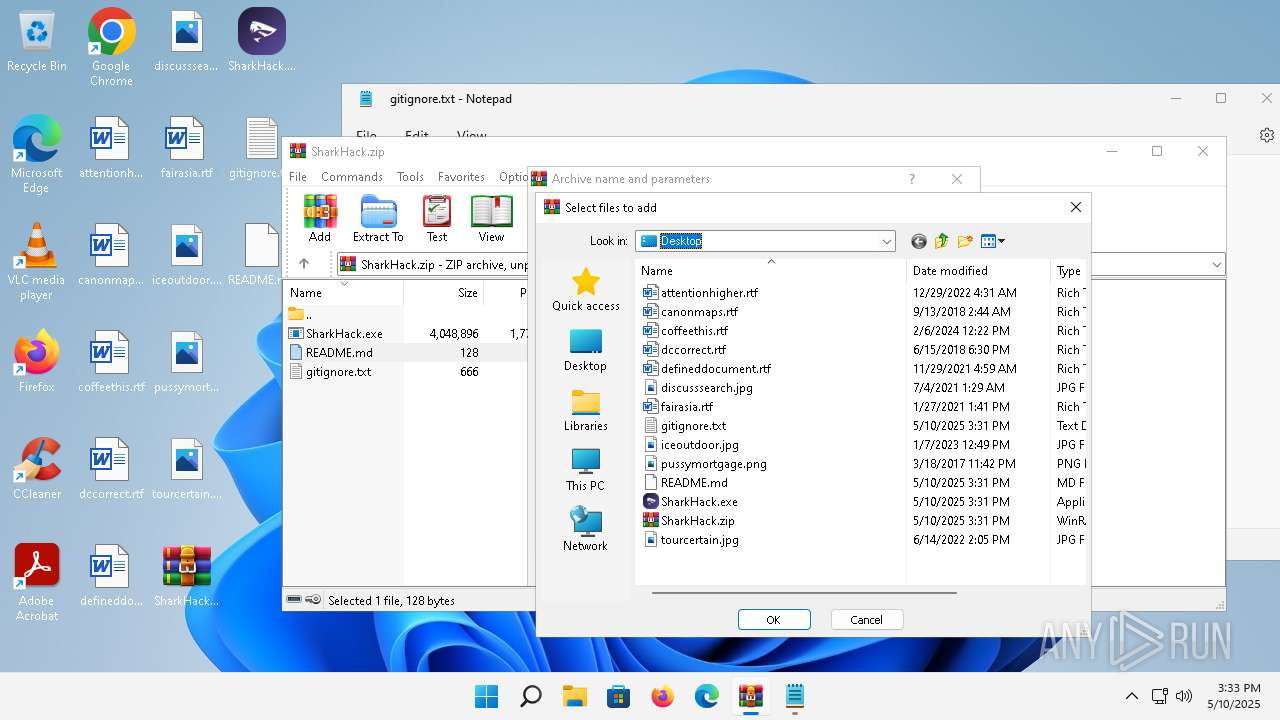Open Microsoft Store from taskbar
This screenshot has width=1280, height=720.
point(619,696)
